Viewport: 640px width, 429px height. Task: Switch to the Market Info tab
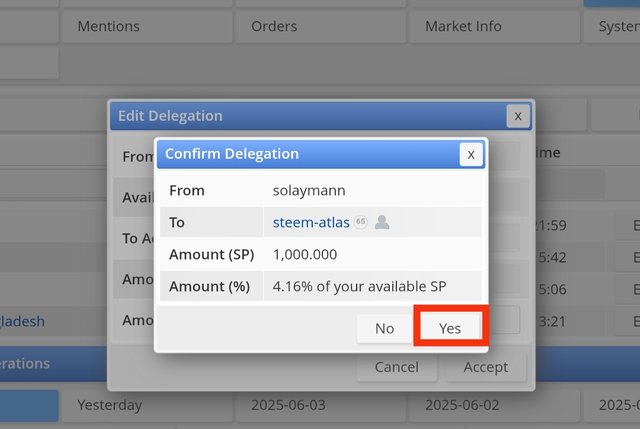coord(494,27)
